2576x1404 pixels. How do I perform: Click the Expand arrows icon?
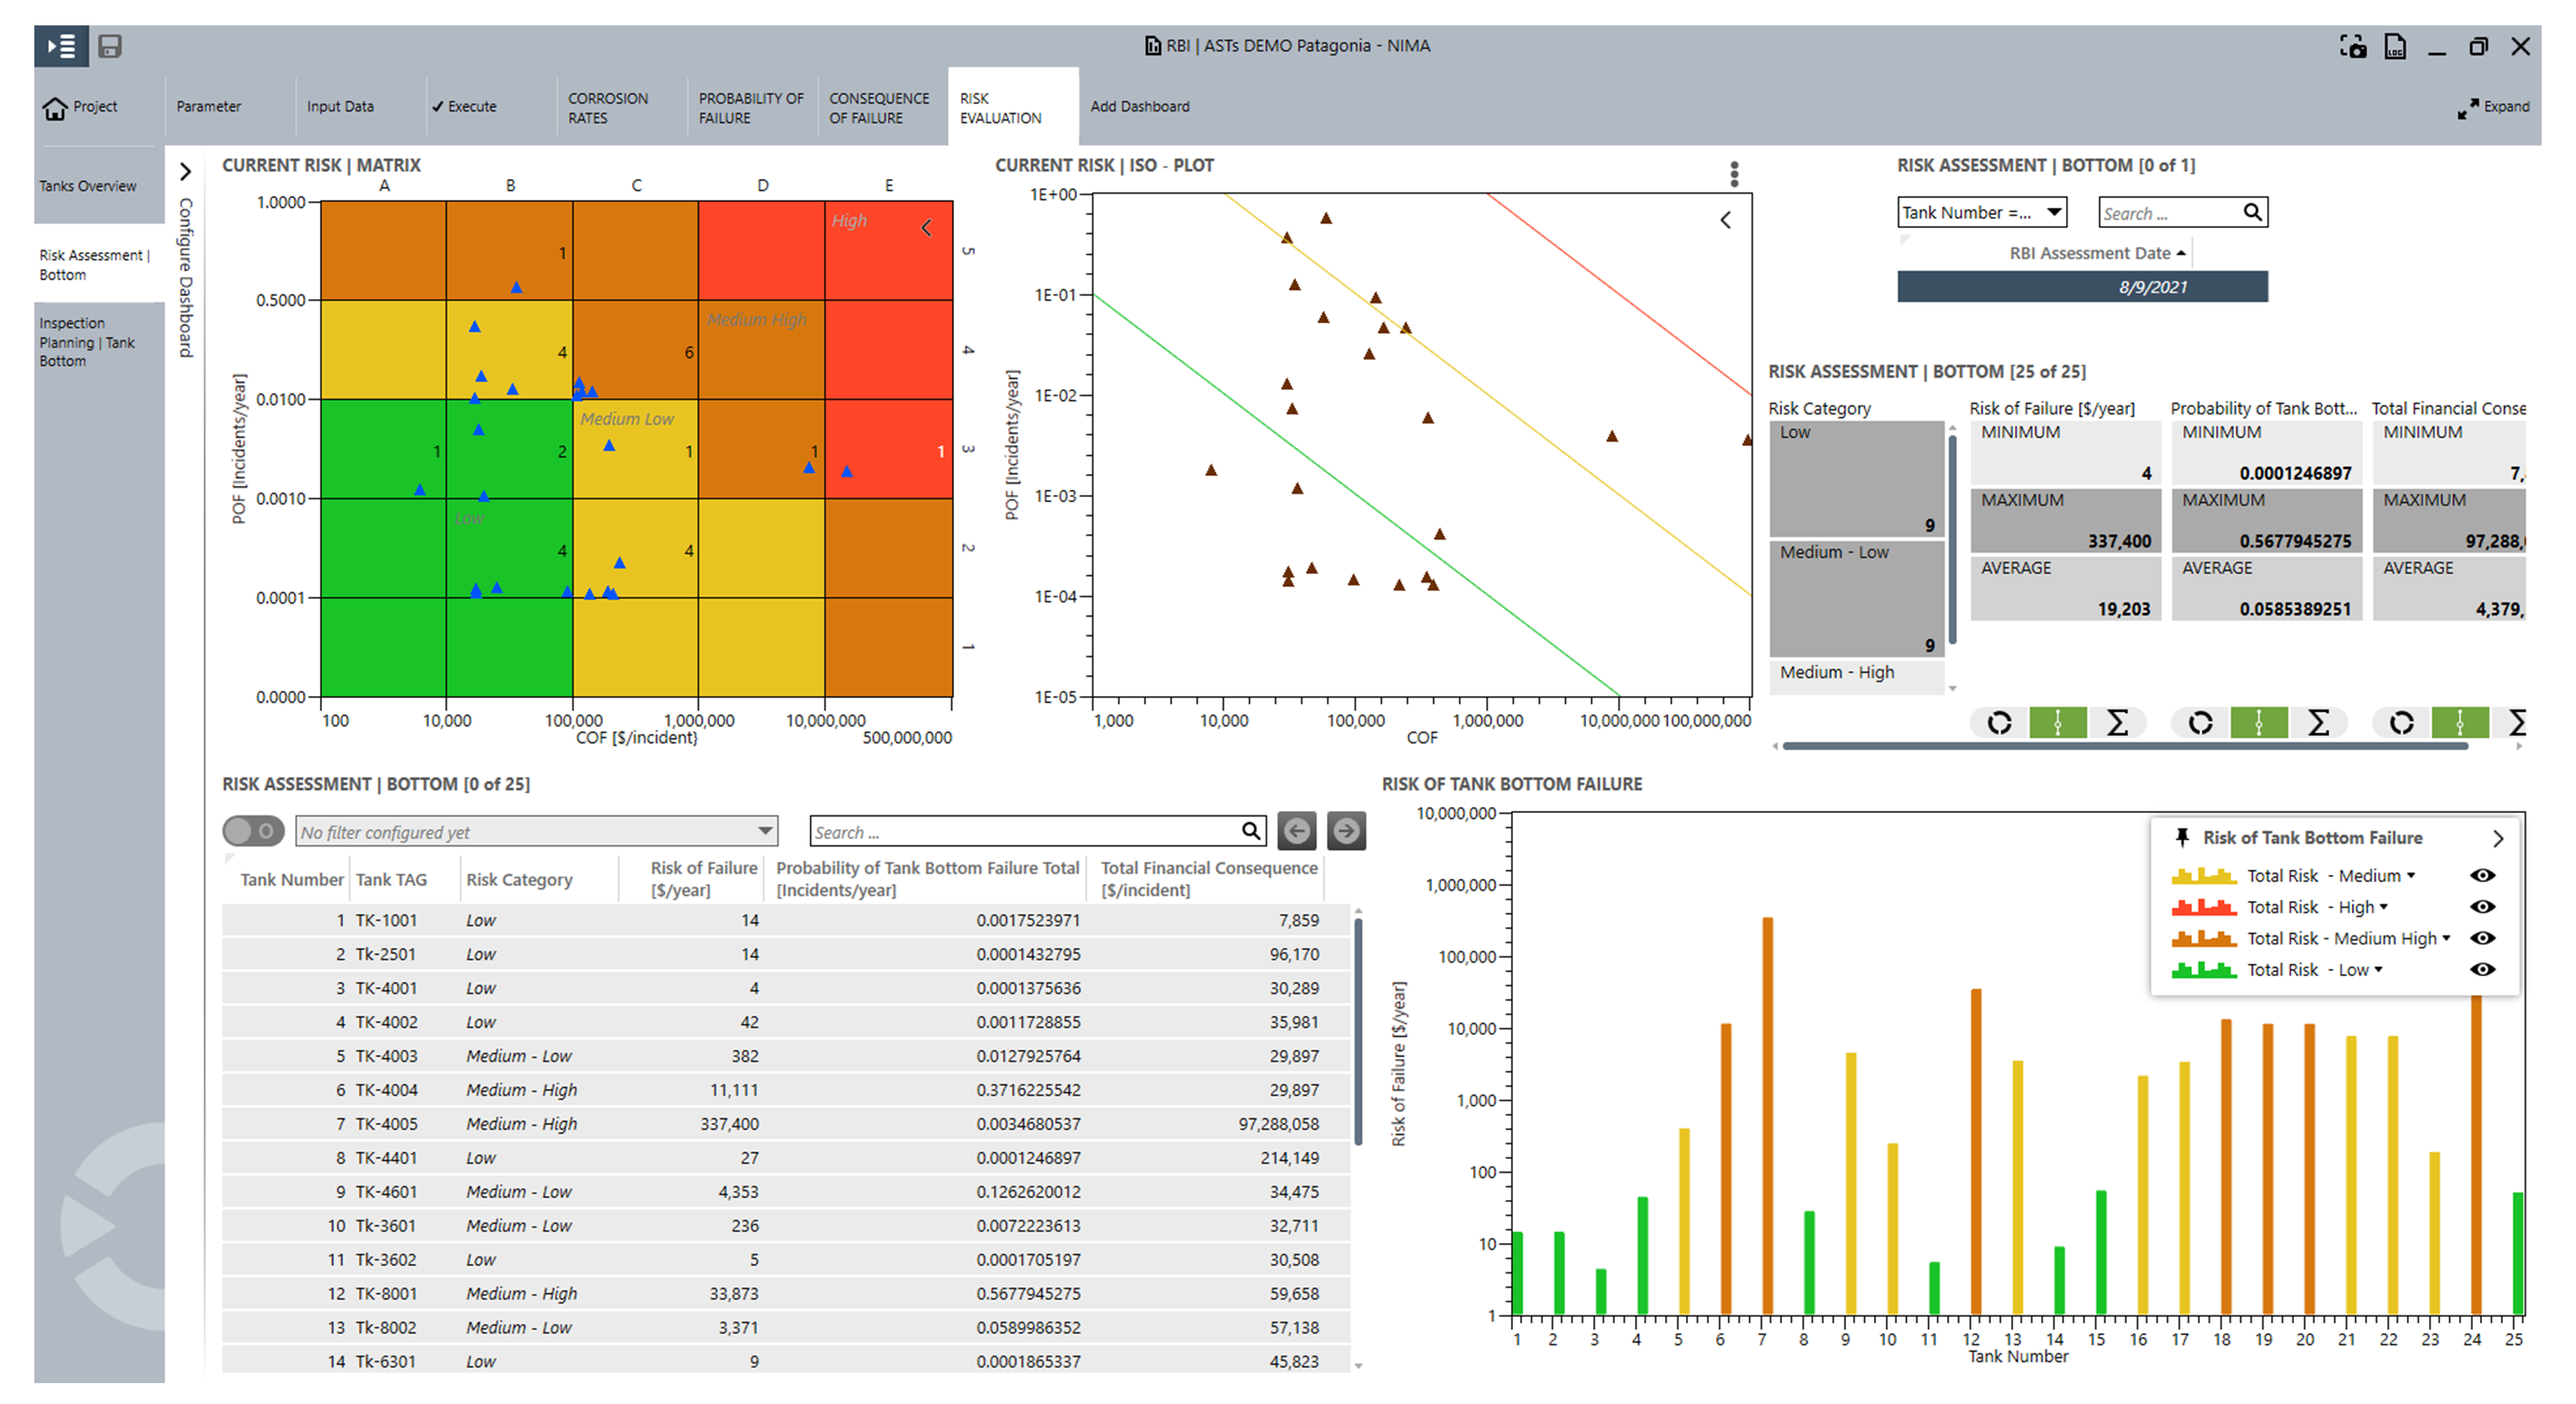pos(2467,108)
